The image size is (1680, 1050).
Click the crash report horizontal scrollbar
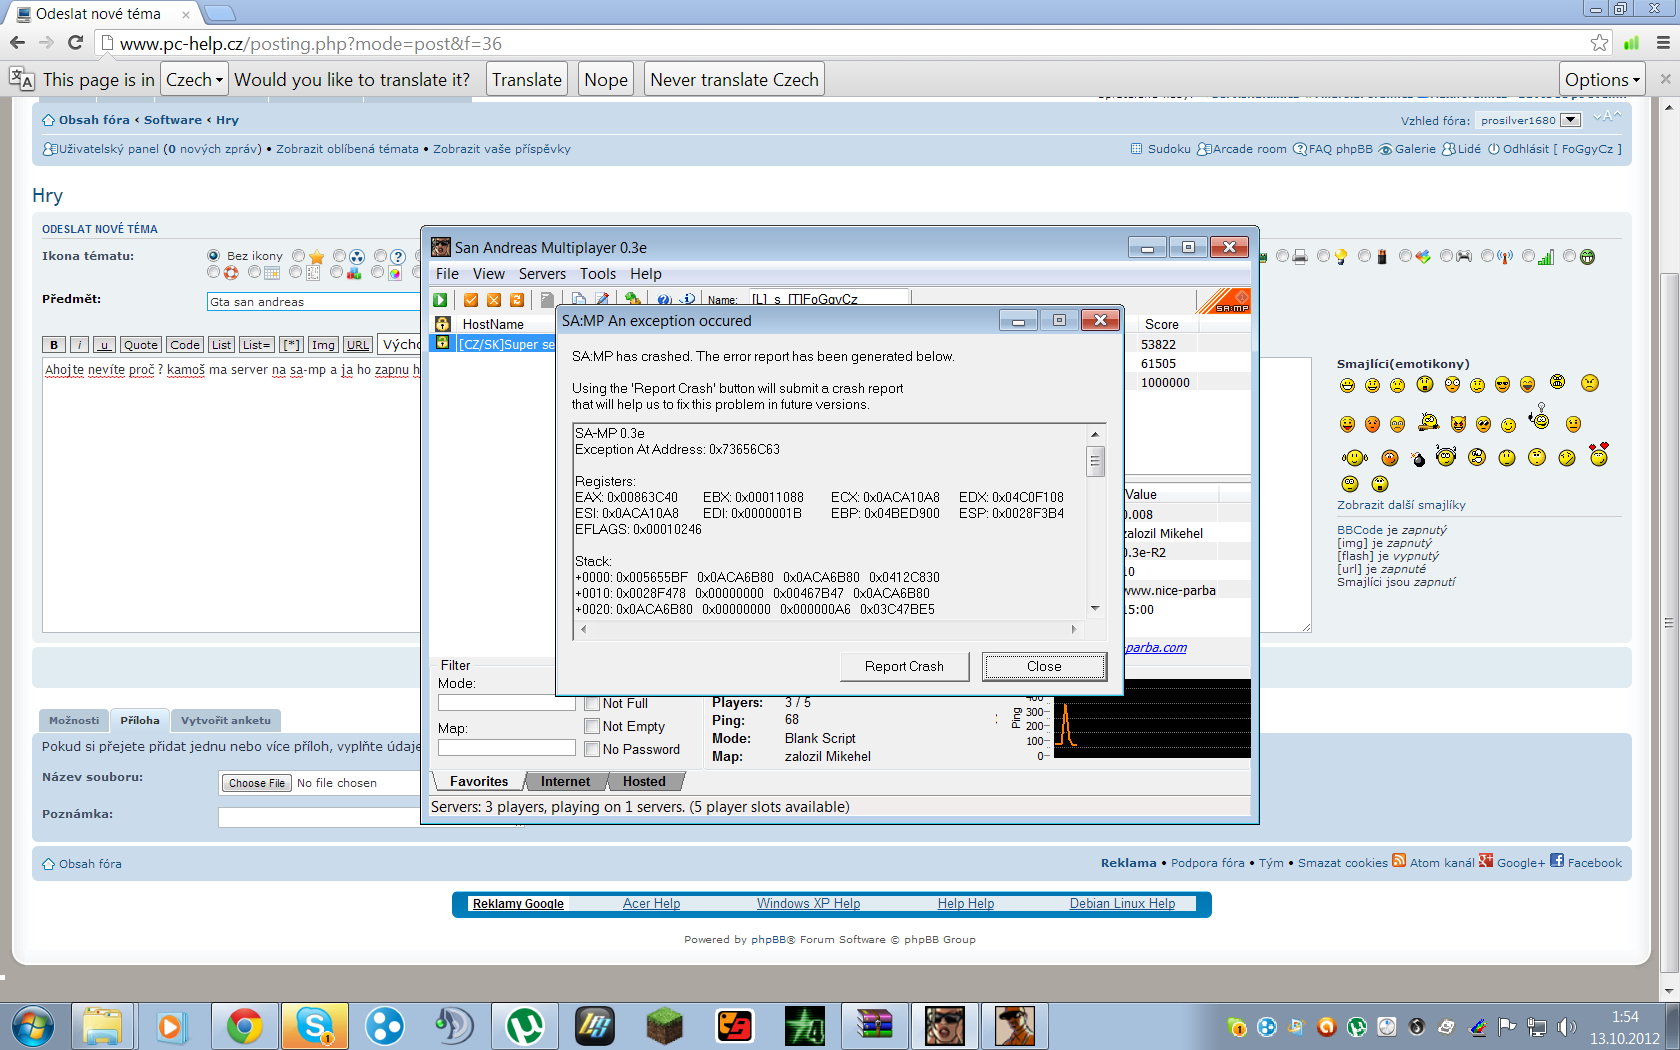tap(828, 630)
